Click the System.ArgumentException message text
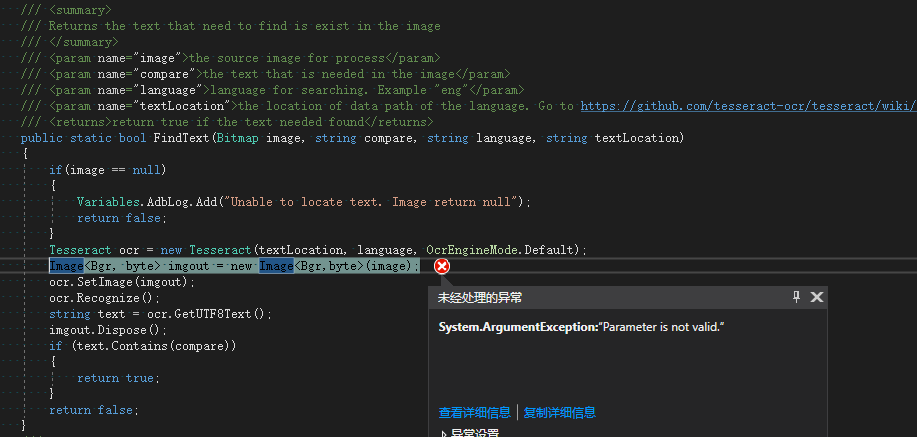917x437 pixels. click(x=580, y=328)
